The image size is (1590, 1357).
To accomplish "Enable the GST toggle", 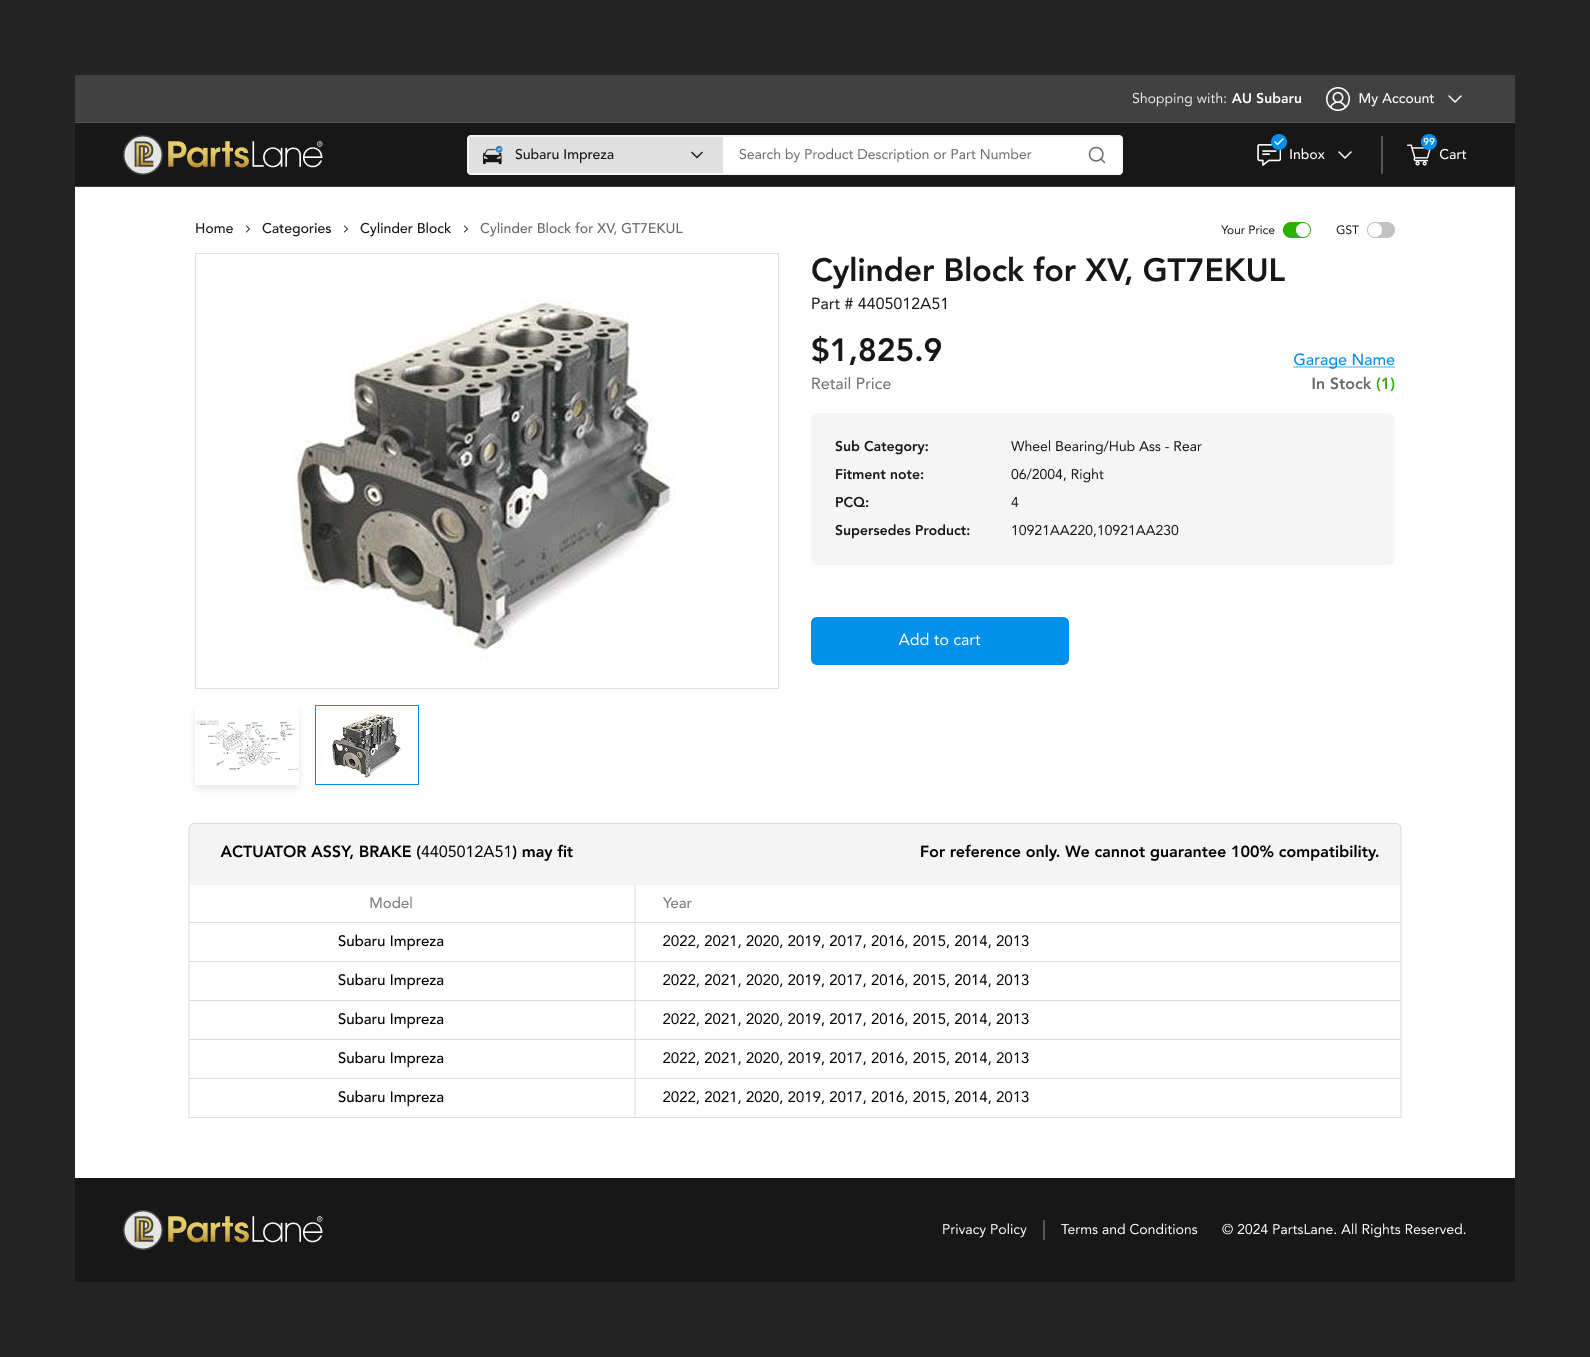I will (x=1380, y=230).
